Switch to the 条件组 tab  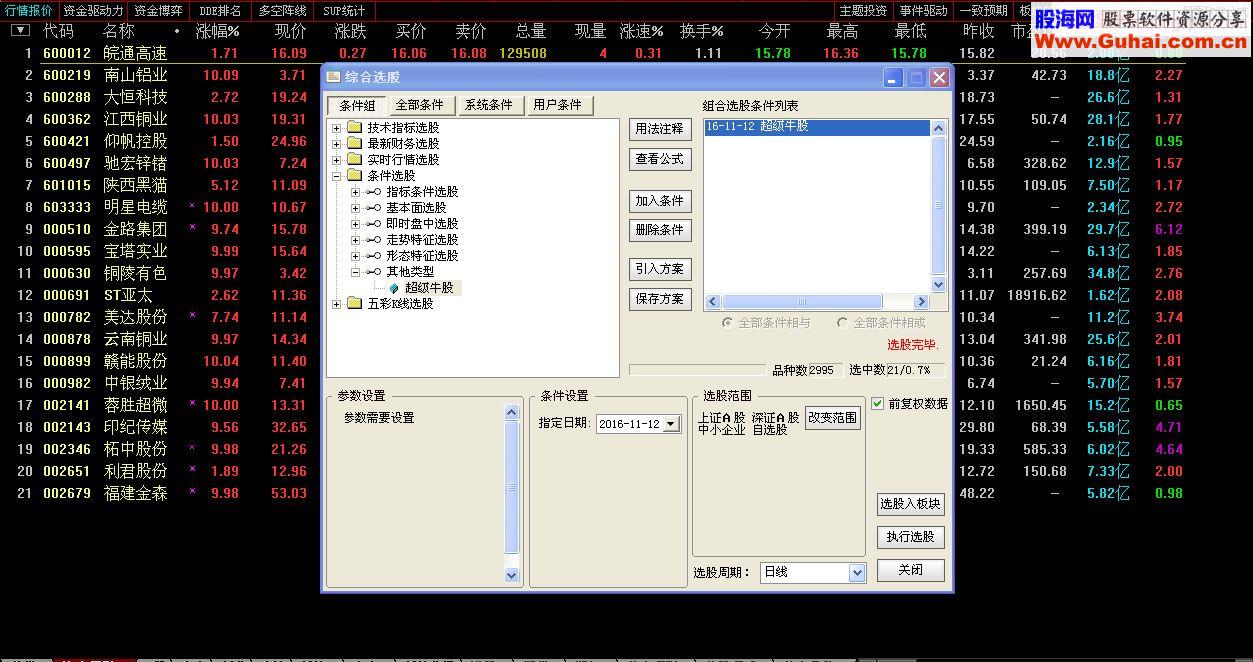(x=357, y=106)
